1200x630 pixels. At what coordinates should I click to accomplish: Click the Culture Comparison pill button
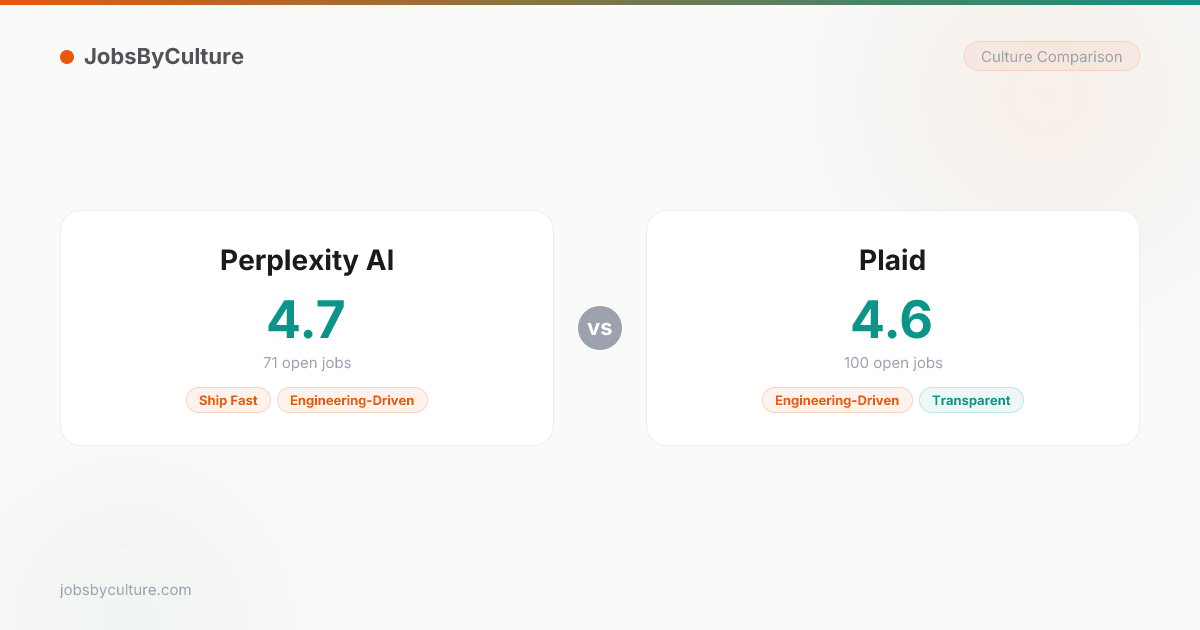tap(1051, 56)
